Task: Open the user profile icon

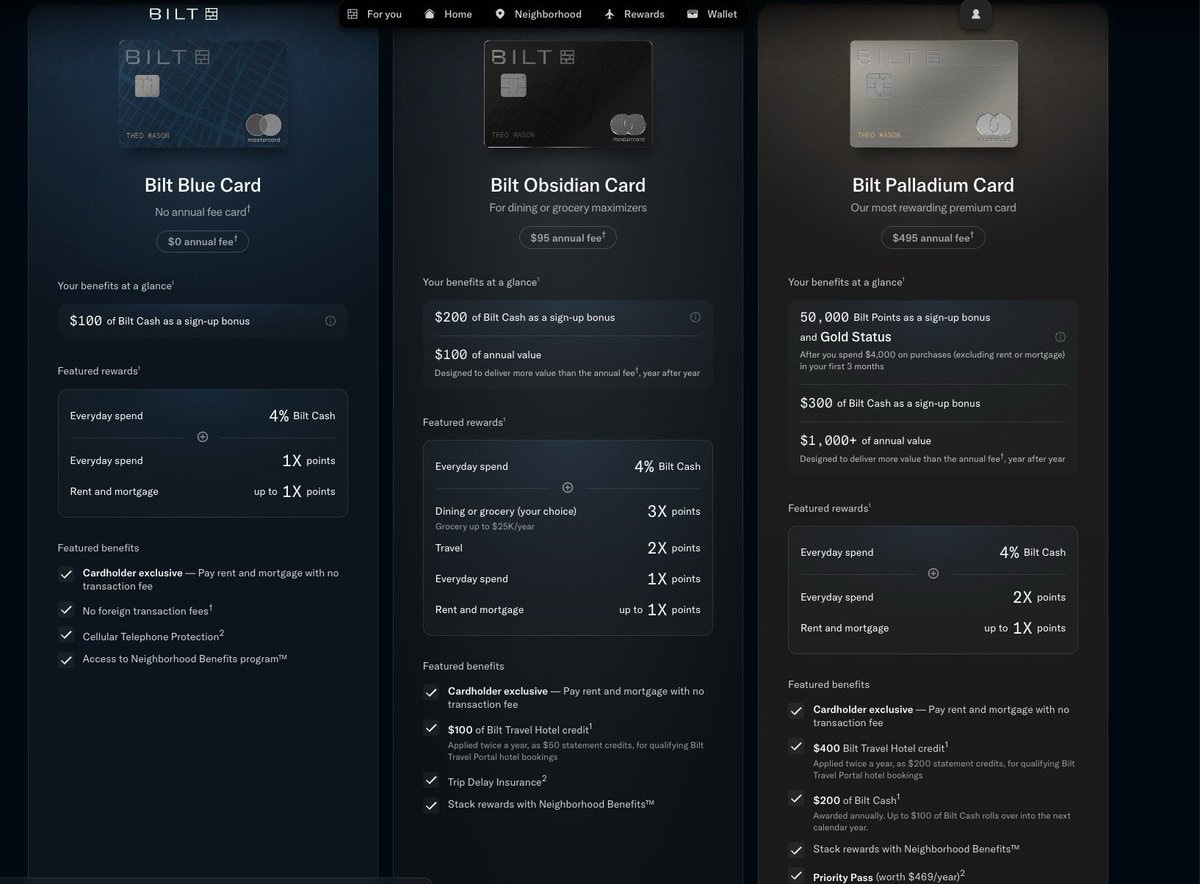Action: tap(975, 14)
